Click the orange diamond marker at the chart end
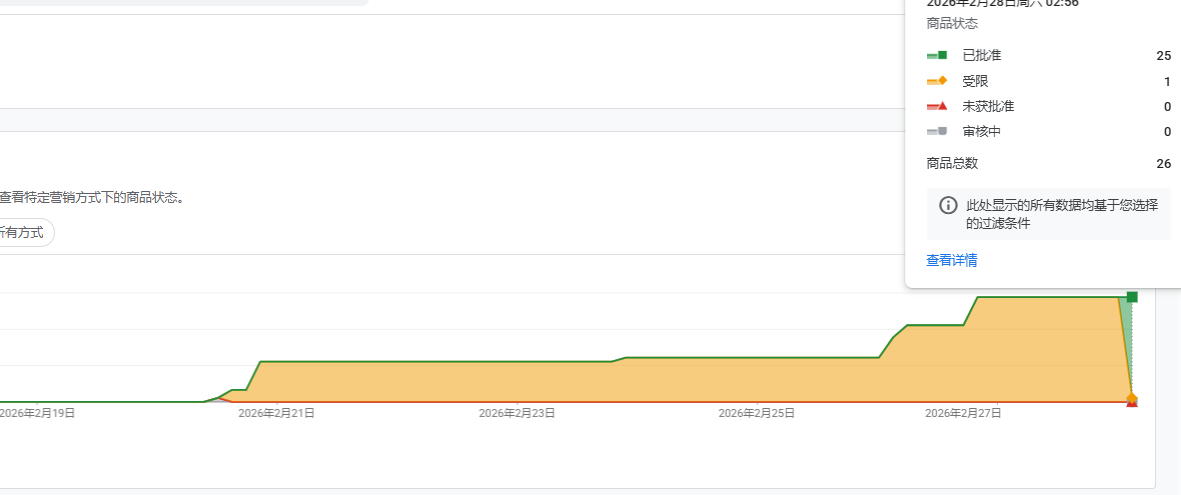Image resolution: width=1181 pixels, height=495 pixels. [1132, 398]
